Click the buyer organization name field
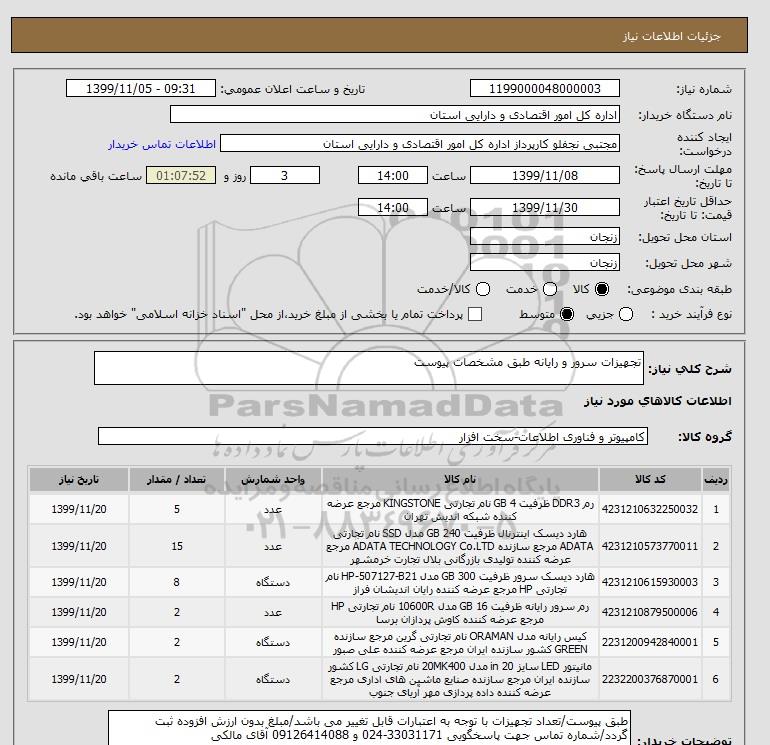Image resolution: width=770 pixels, height=745 pixels. (x=395, y=114)
